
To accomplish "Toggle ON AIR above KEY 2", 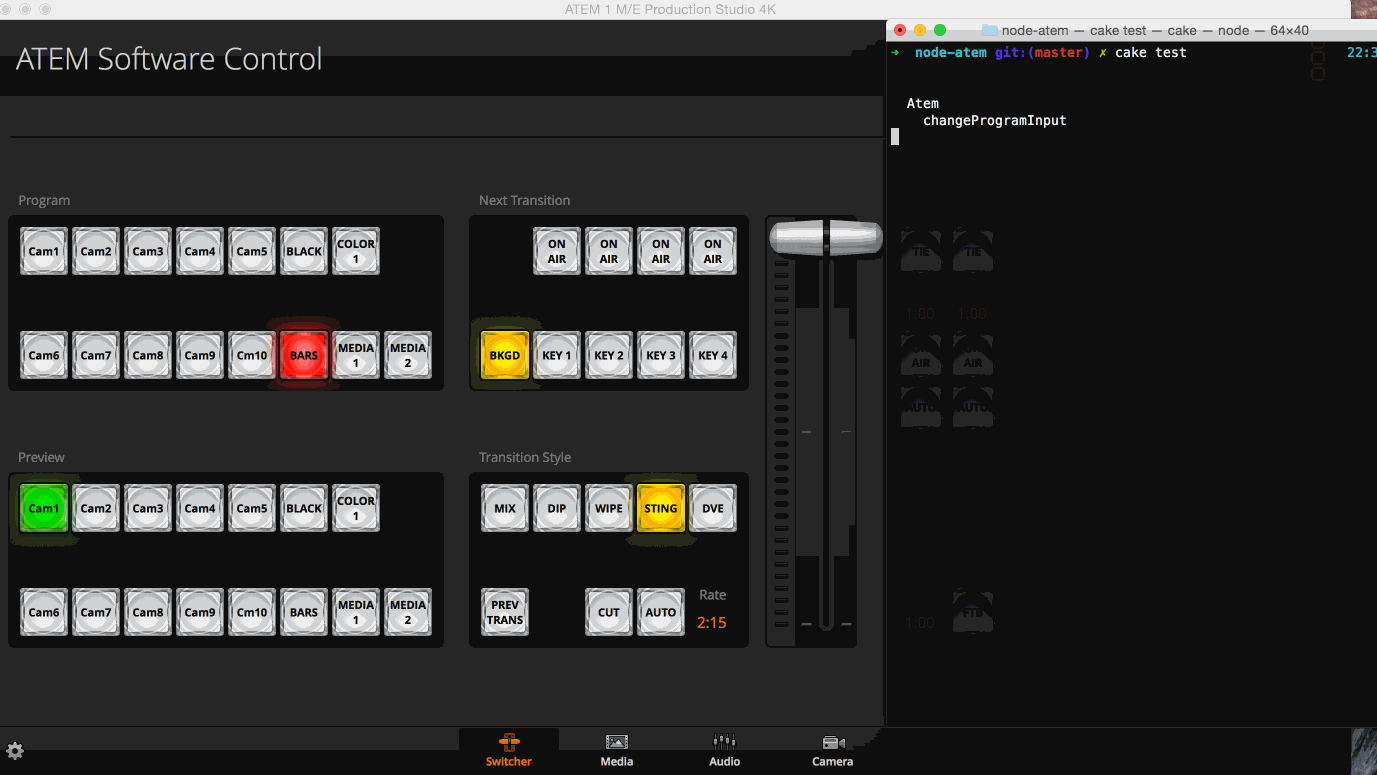I will 609,251.
